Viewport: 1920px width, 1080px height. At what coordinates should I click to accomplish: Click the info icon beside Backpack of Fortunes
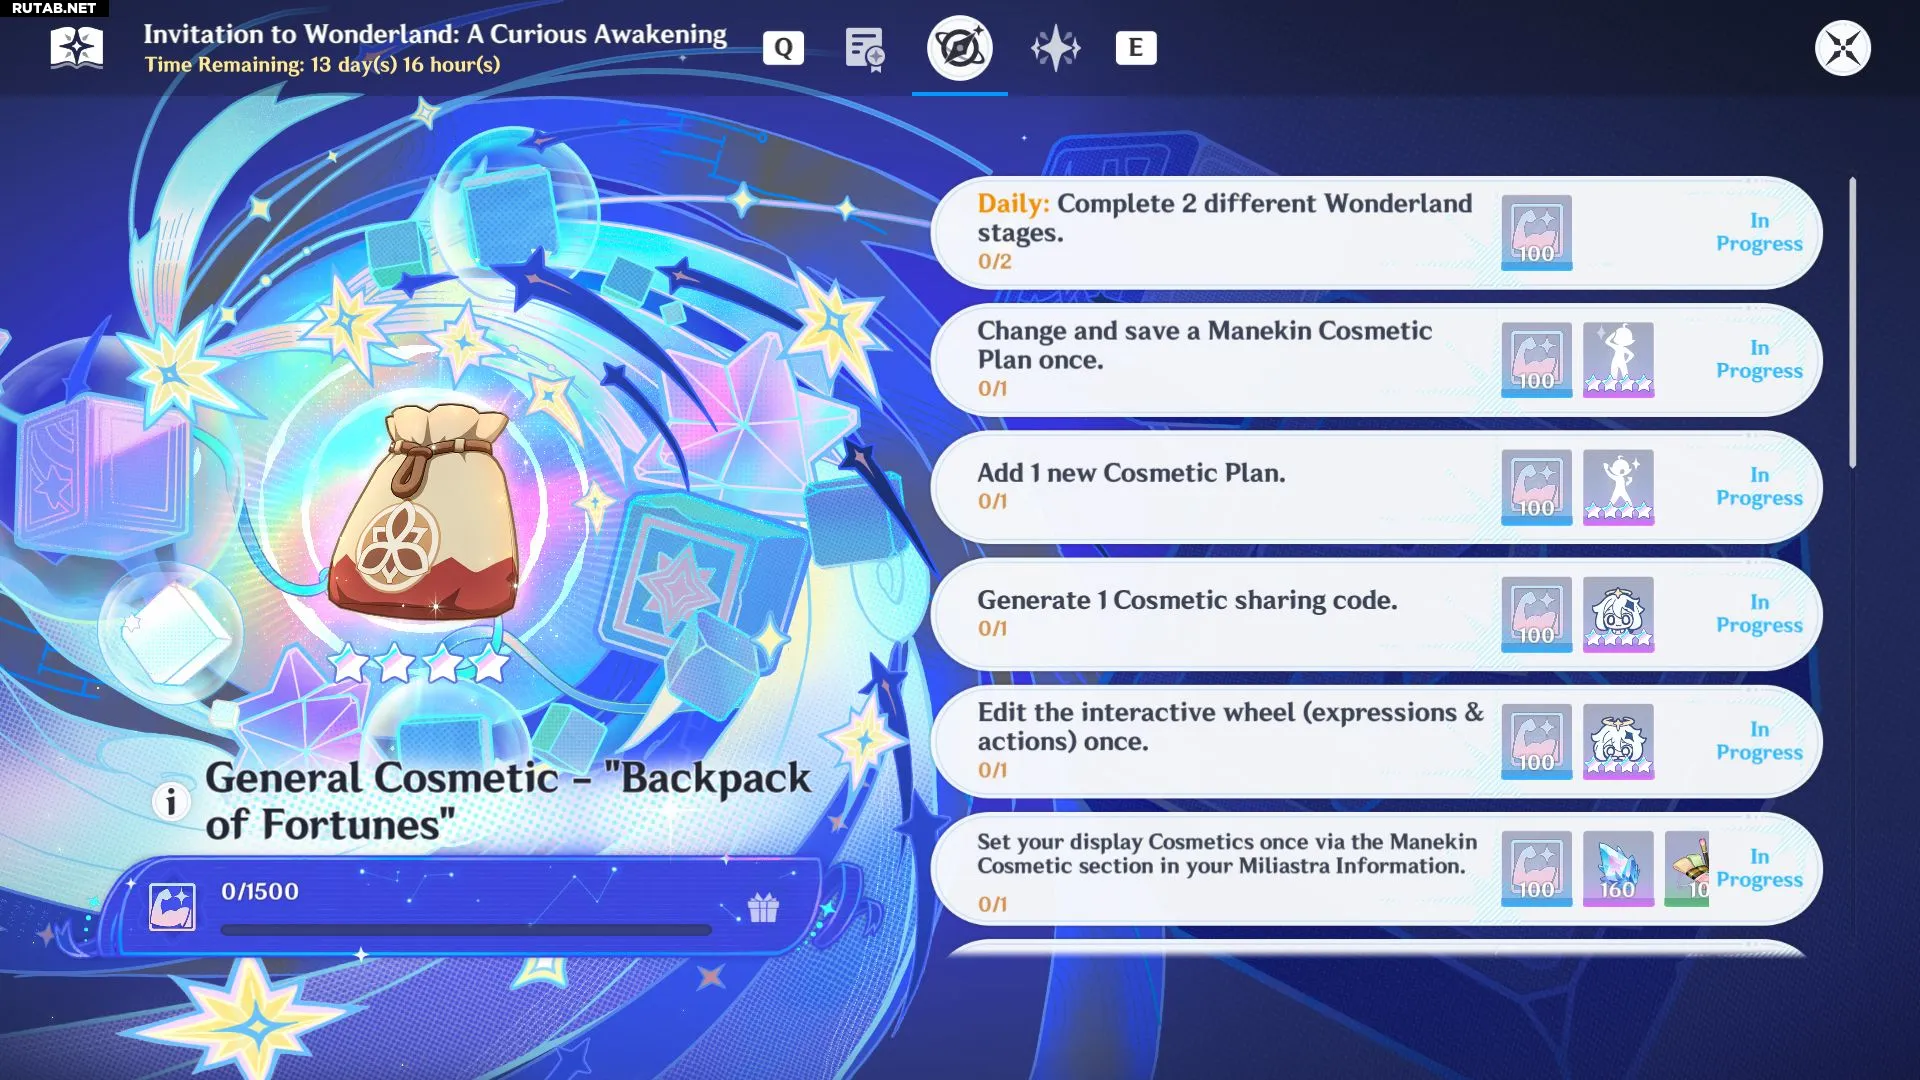tap(171, 801)
